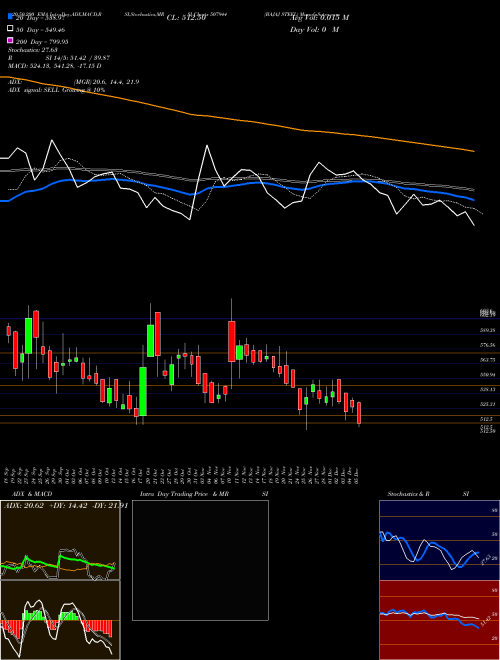Click the 'CL: 512.50' closing price text
Viewport: 500px width, 660px height.
tap(186, 18)
